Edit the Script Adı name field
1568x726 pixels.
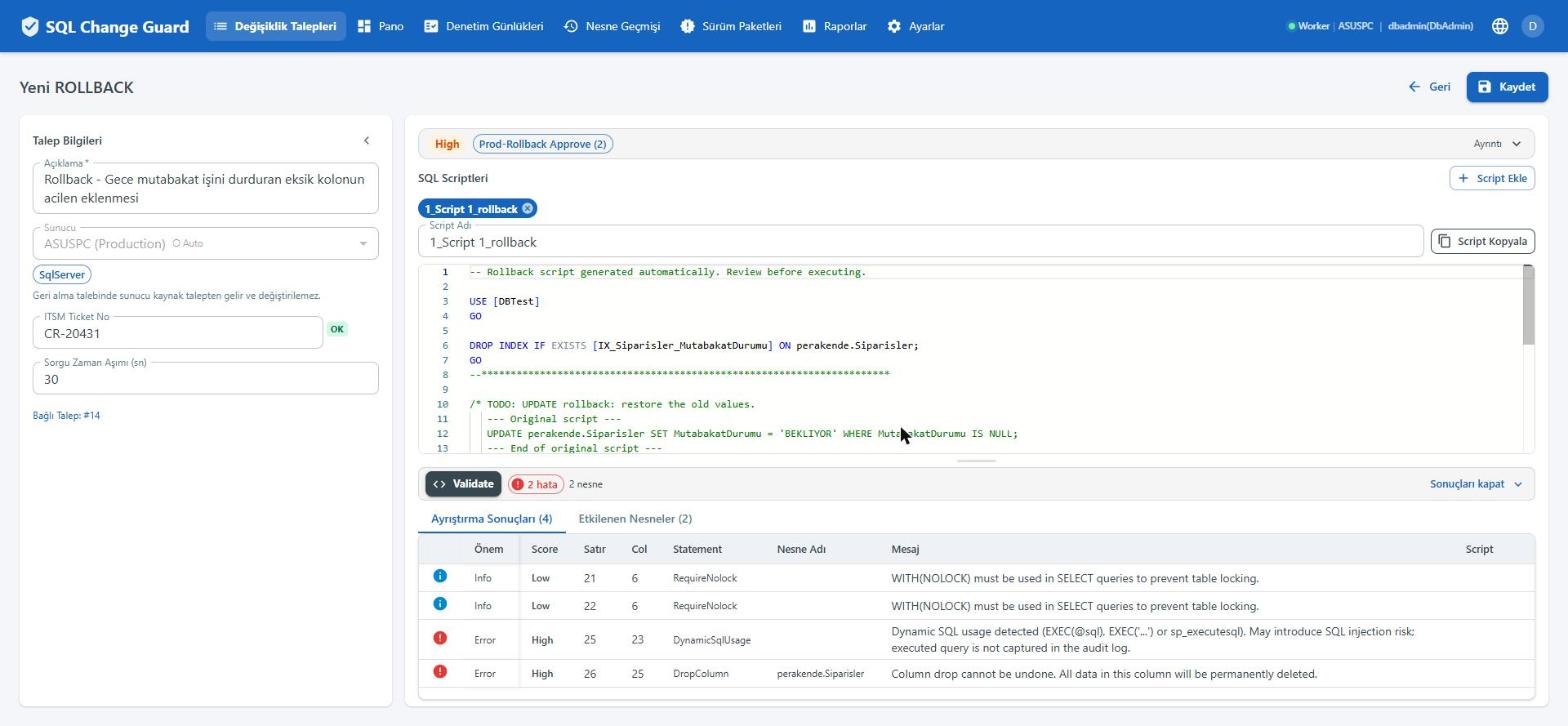(921, 242)
